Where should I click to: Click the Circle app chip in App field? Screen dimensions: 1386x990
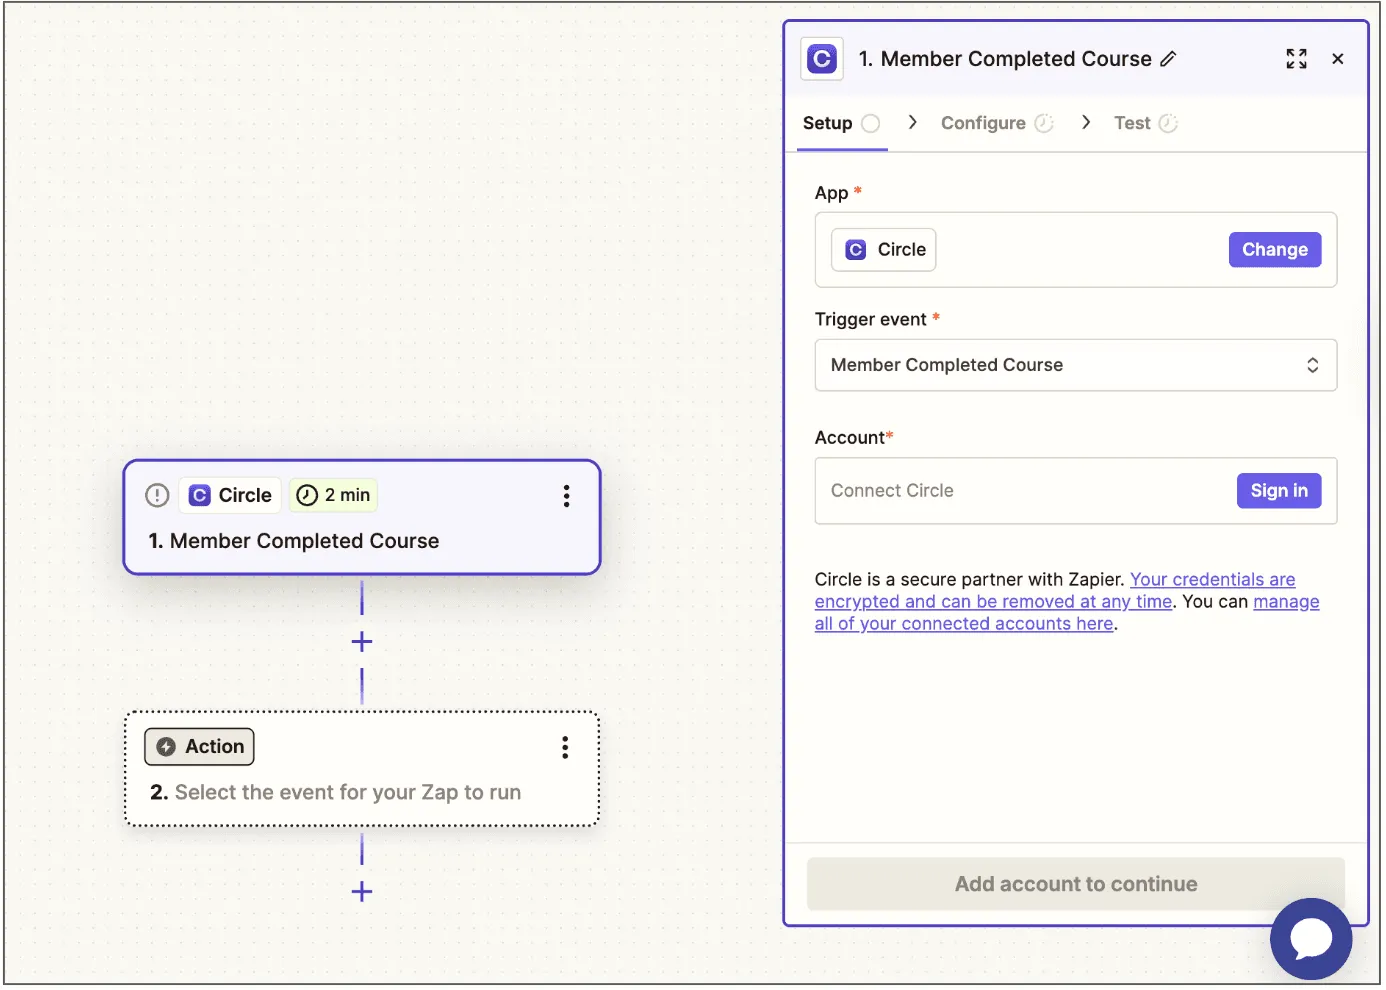pyautogui.click(x=883, y=250)
